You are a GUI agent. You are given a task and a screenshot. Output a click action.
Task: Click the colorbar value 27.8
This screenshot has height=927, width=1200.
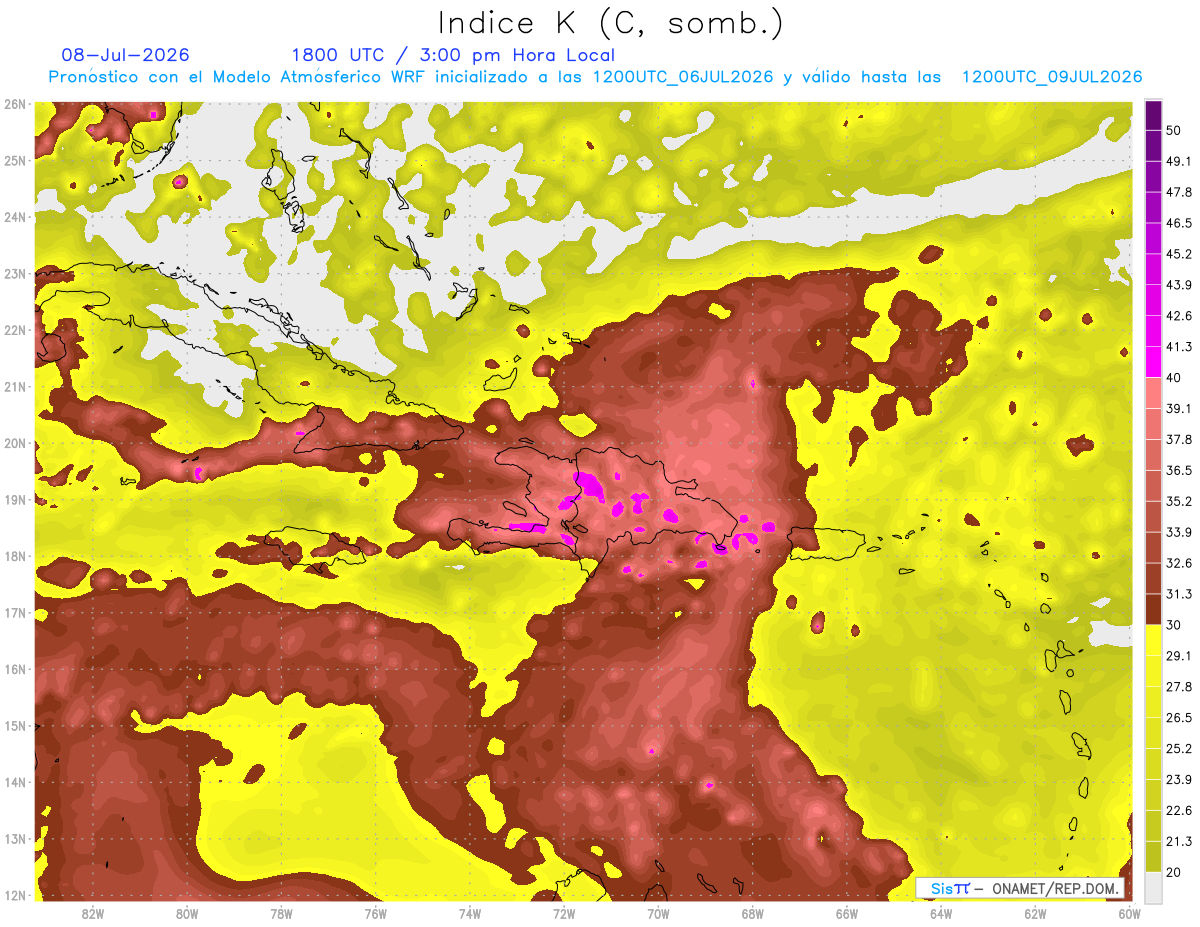point(1180,687)
